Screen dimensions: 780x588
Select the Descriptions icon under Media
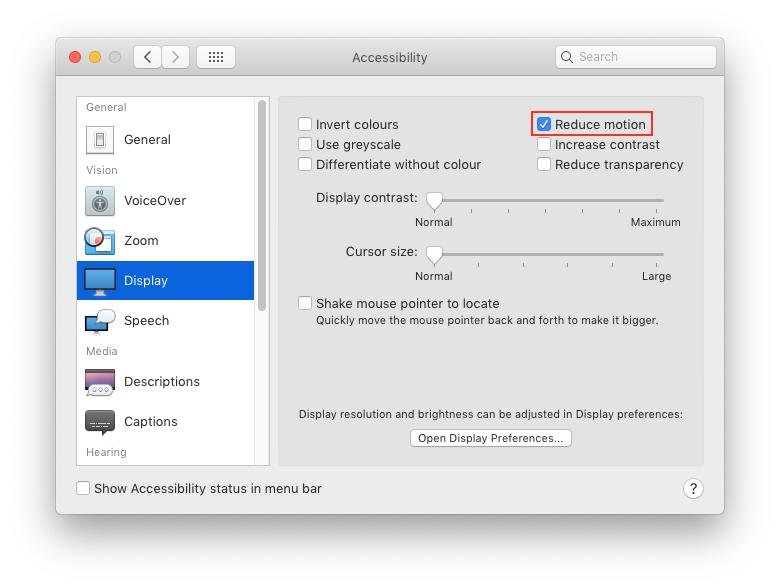pos(100,382)
